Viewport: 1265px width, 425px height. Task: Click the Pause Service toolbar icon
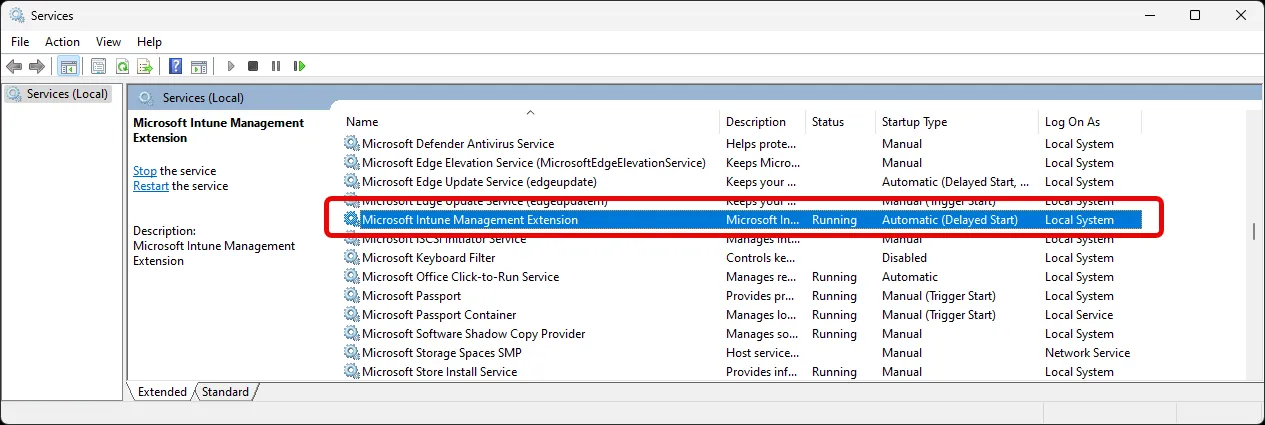tap(276, 66)
